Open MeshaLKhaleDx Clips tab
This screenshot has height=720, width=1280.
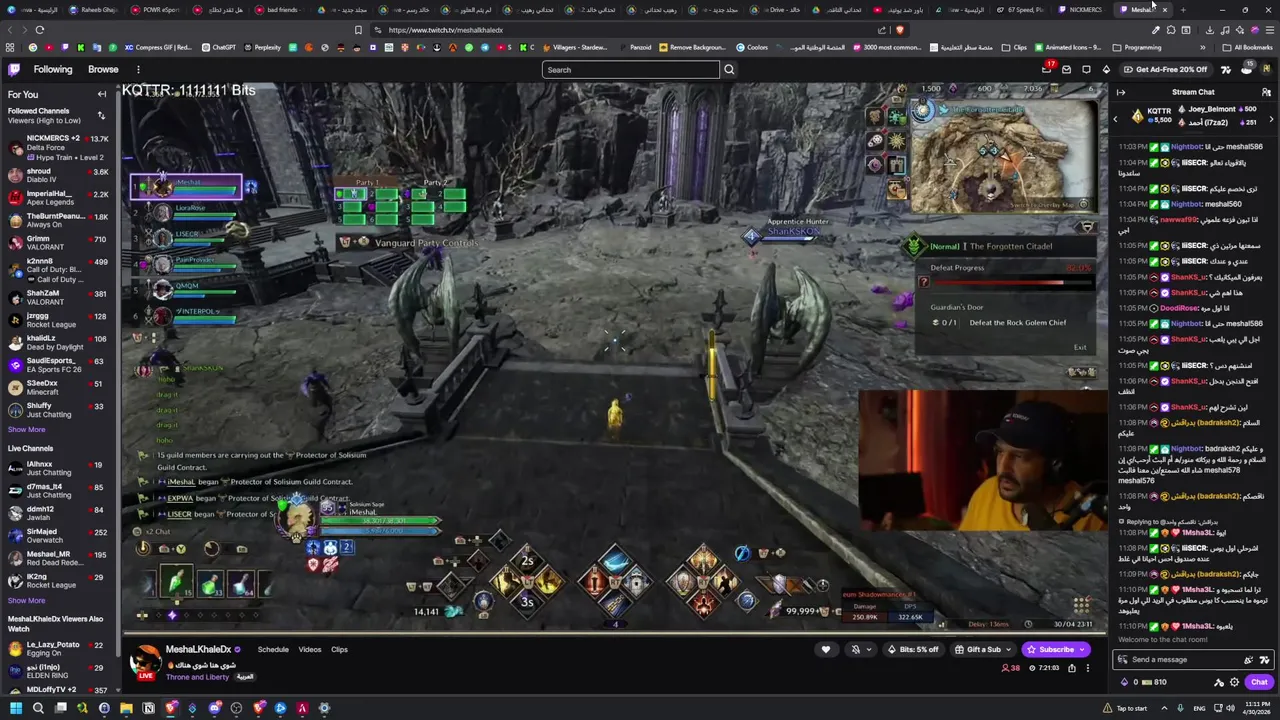pos(340,649)
